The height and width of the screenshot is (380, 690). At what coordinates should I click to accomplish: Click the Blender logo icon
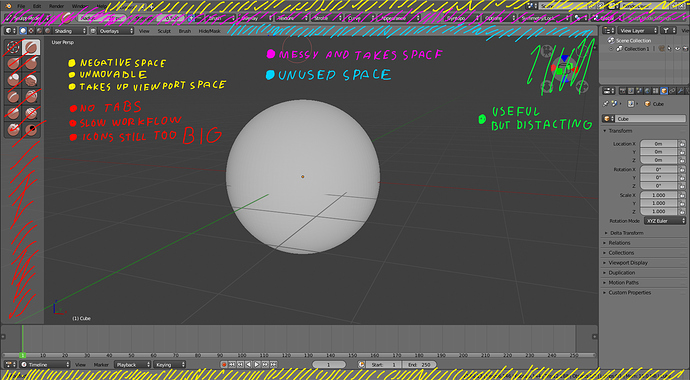point(8,6)
